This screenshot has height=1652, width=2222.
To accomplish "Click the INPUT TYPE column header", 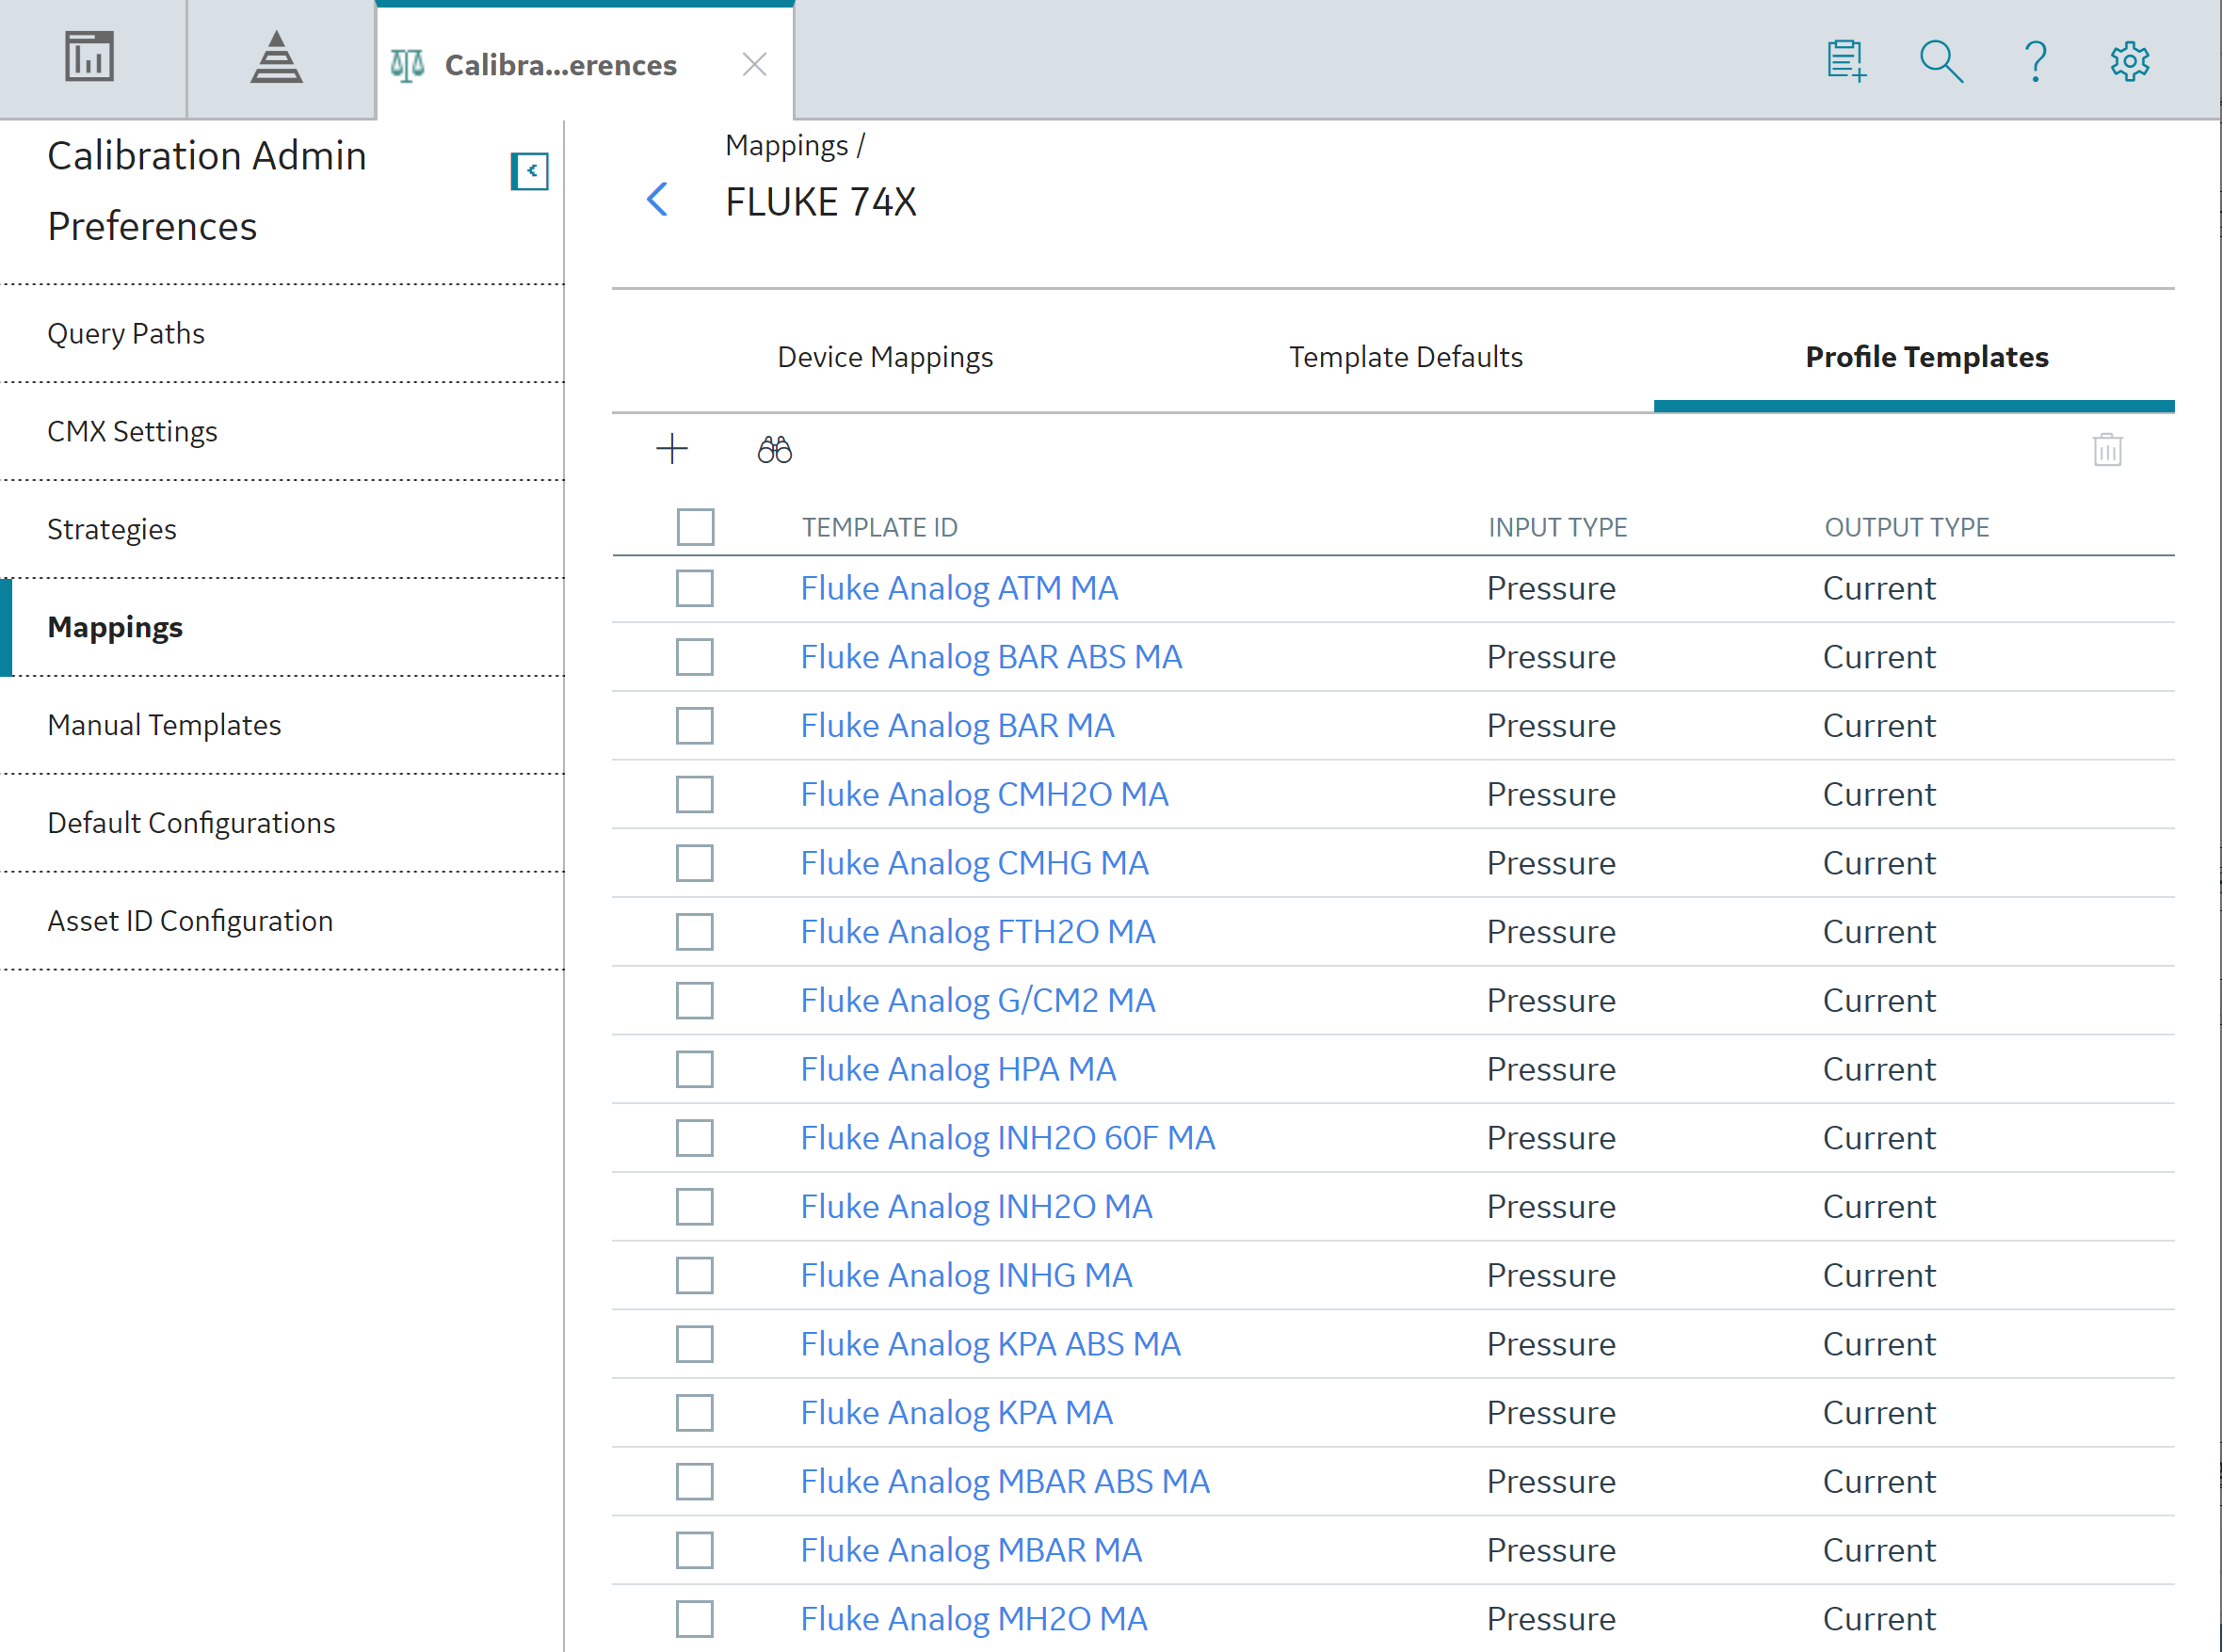I will (1557, 528).
